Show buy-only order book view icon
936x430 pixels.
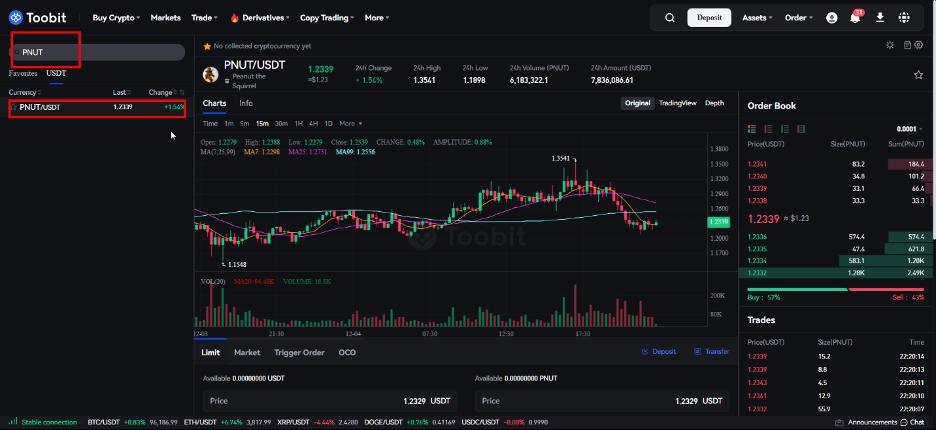point(785,129)
